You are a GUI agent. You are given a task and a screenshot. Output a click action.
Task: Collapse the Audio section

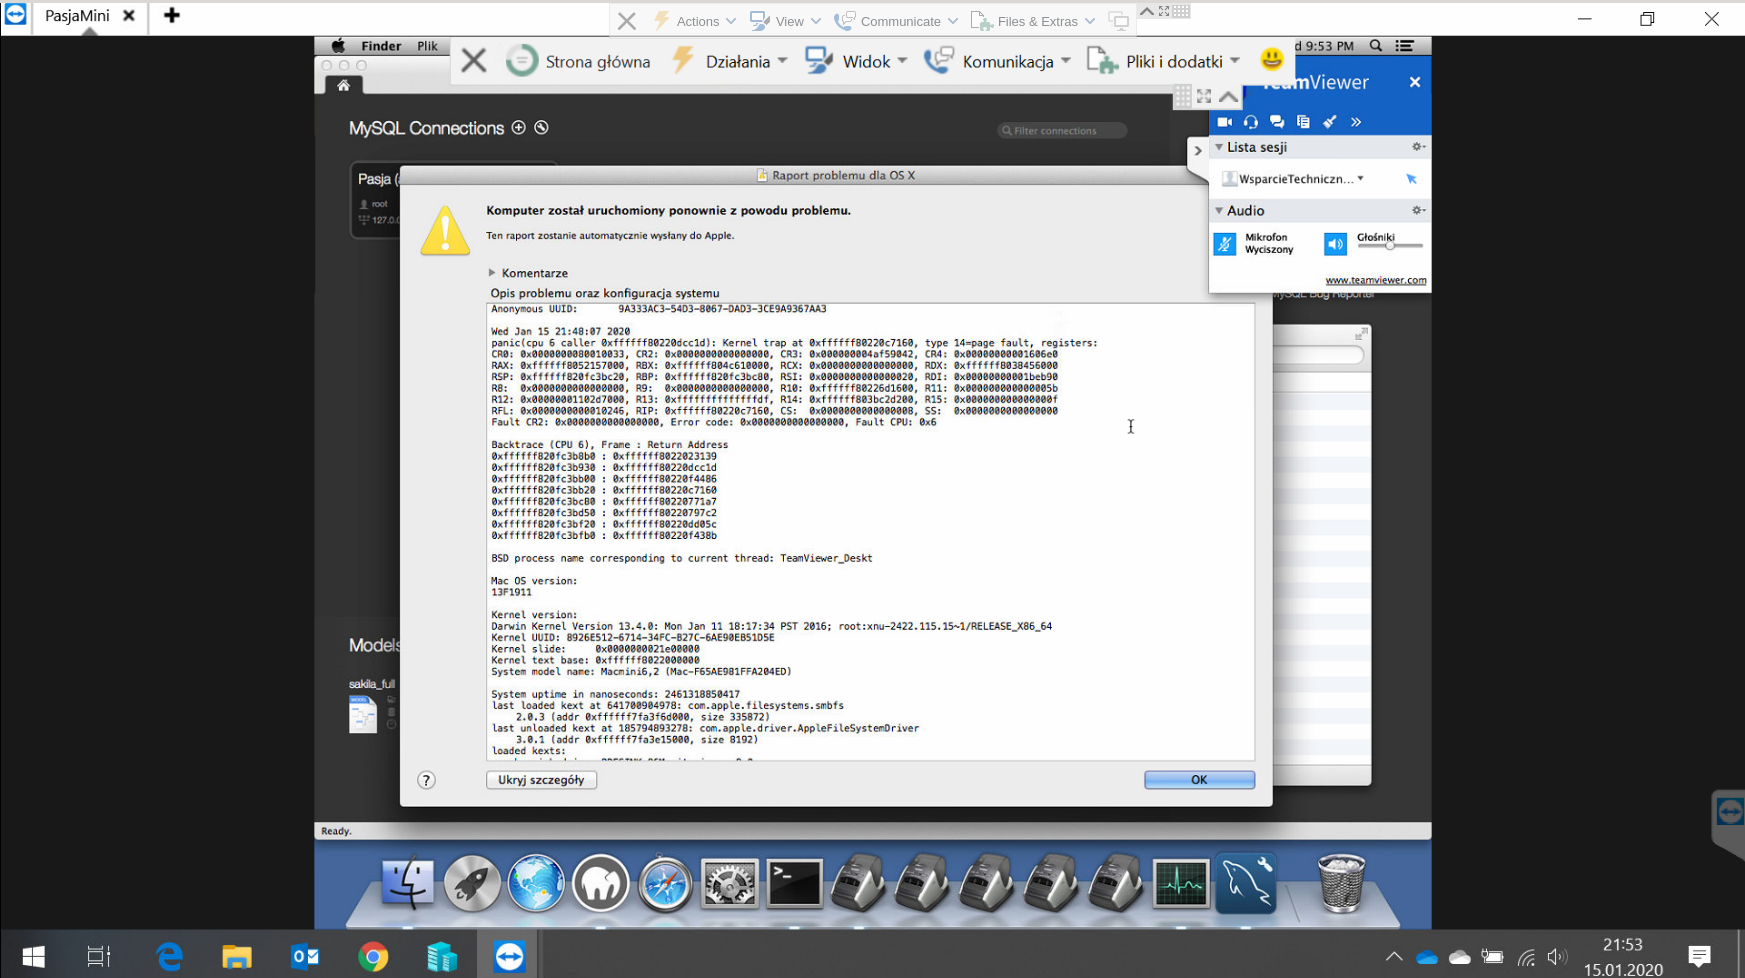1219,211
